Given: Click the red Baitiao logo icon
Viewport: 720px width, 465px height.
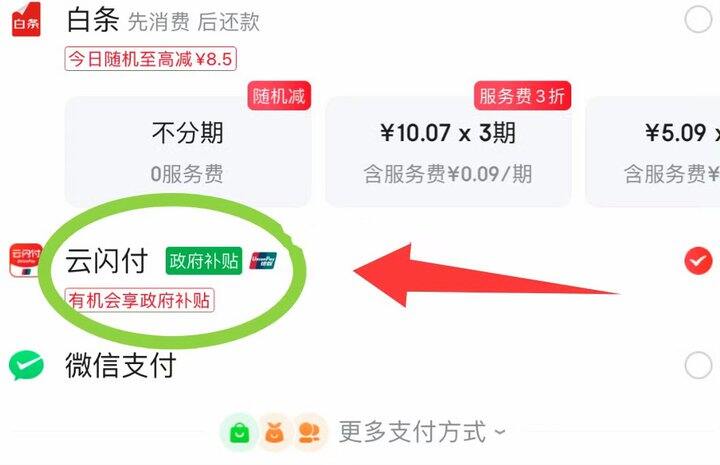Looking at the screenshot, I should pos(26,19).
